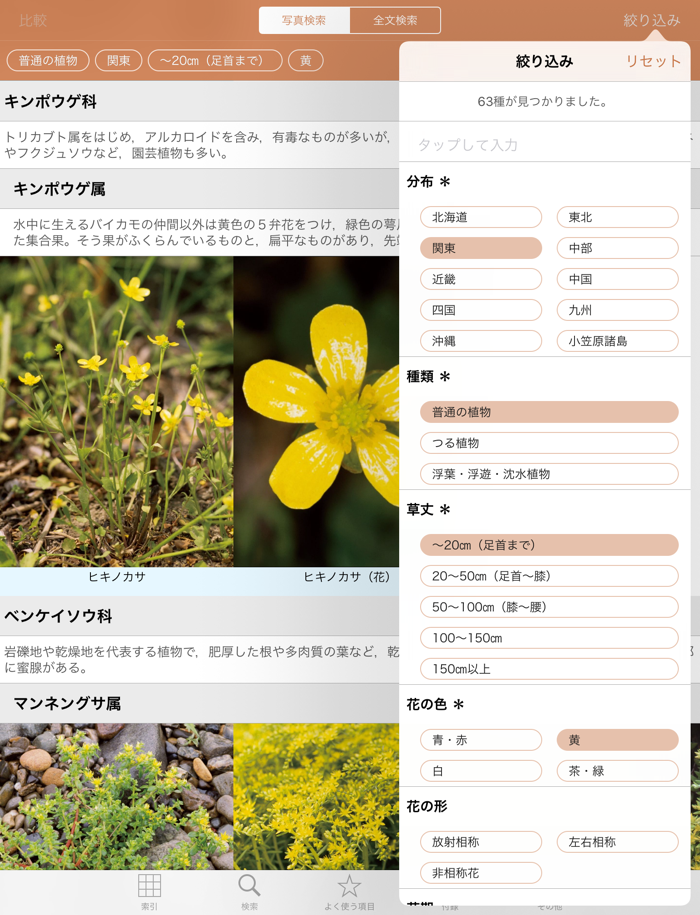Tap 黄 filter chip in top bar
The width and height of the screenshot is (700, 915).
point(306,61)
